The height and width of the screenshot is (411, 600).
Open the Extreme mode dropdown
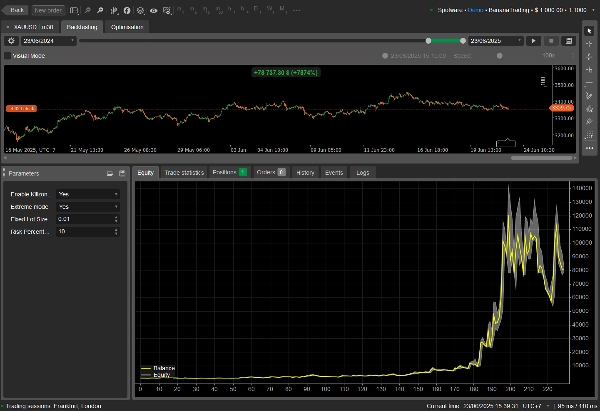(88, 205)
